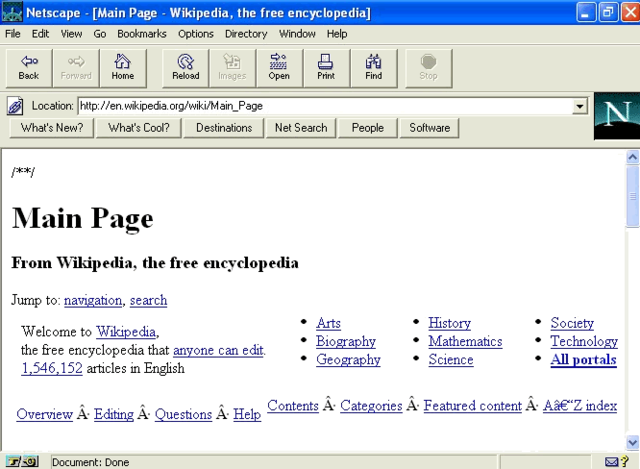Screen dimensions: 640x469
Task: Open the Directory menu
Action: (x=246, y=34)
